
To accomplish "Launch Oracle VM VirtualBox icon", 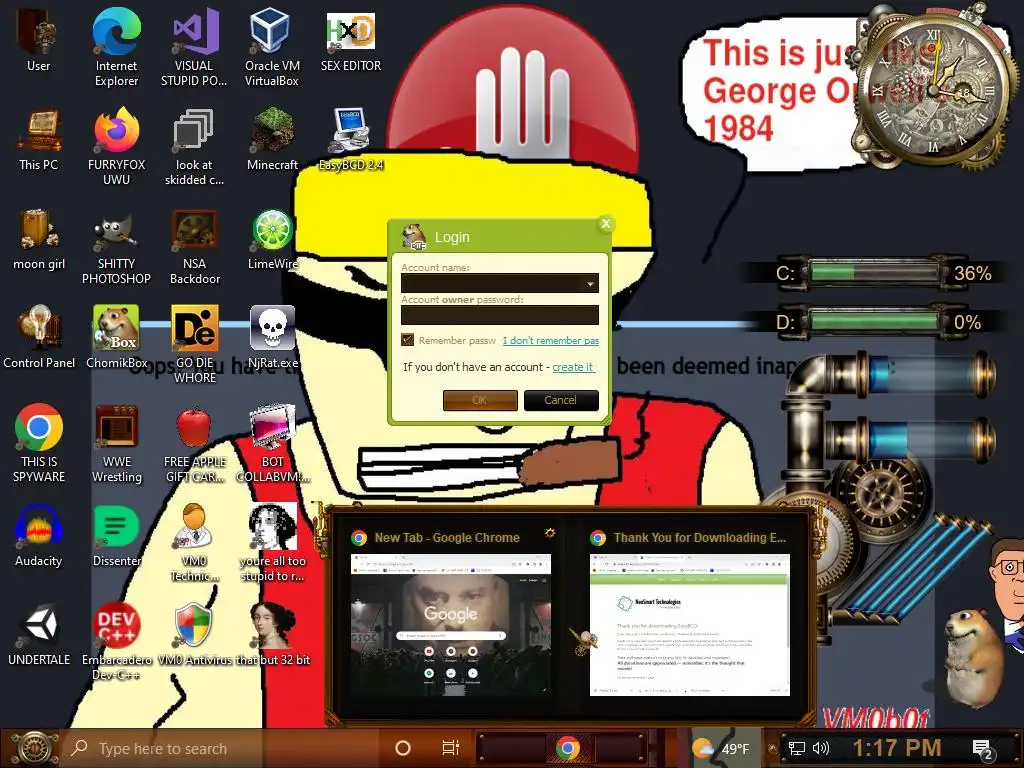I will tap(272, 47).
